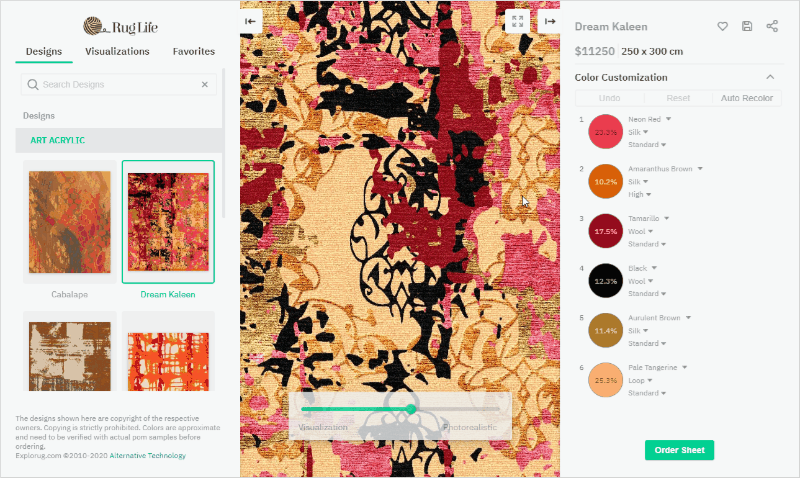Select the Pale Tangerine color swatch
The width and height of the screenshot is (800, 478).
coord(606,380)
